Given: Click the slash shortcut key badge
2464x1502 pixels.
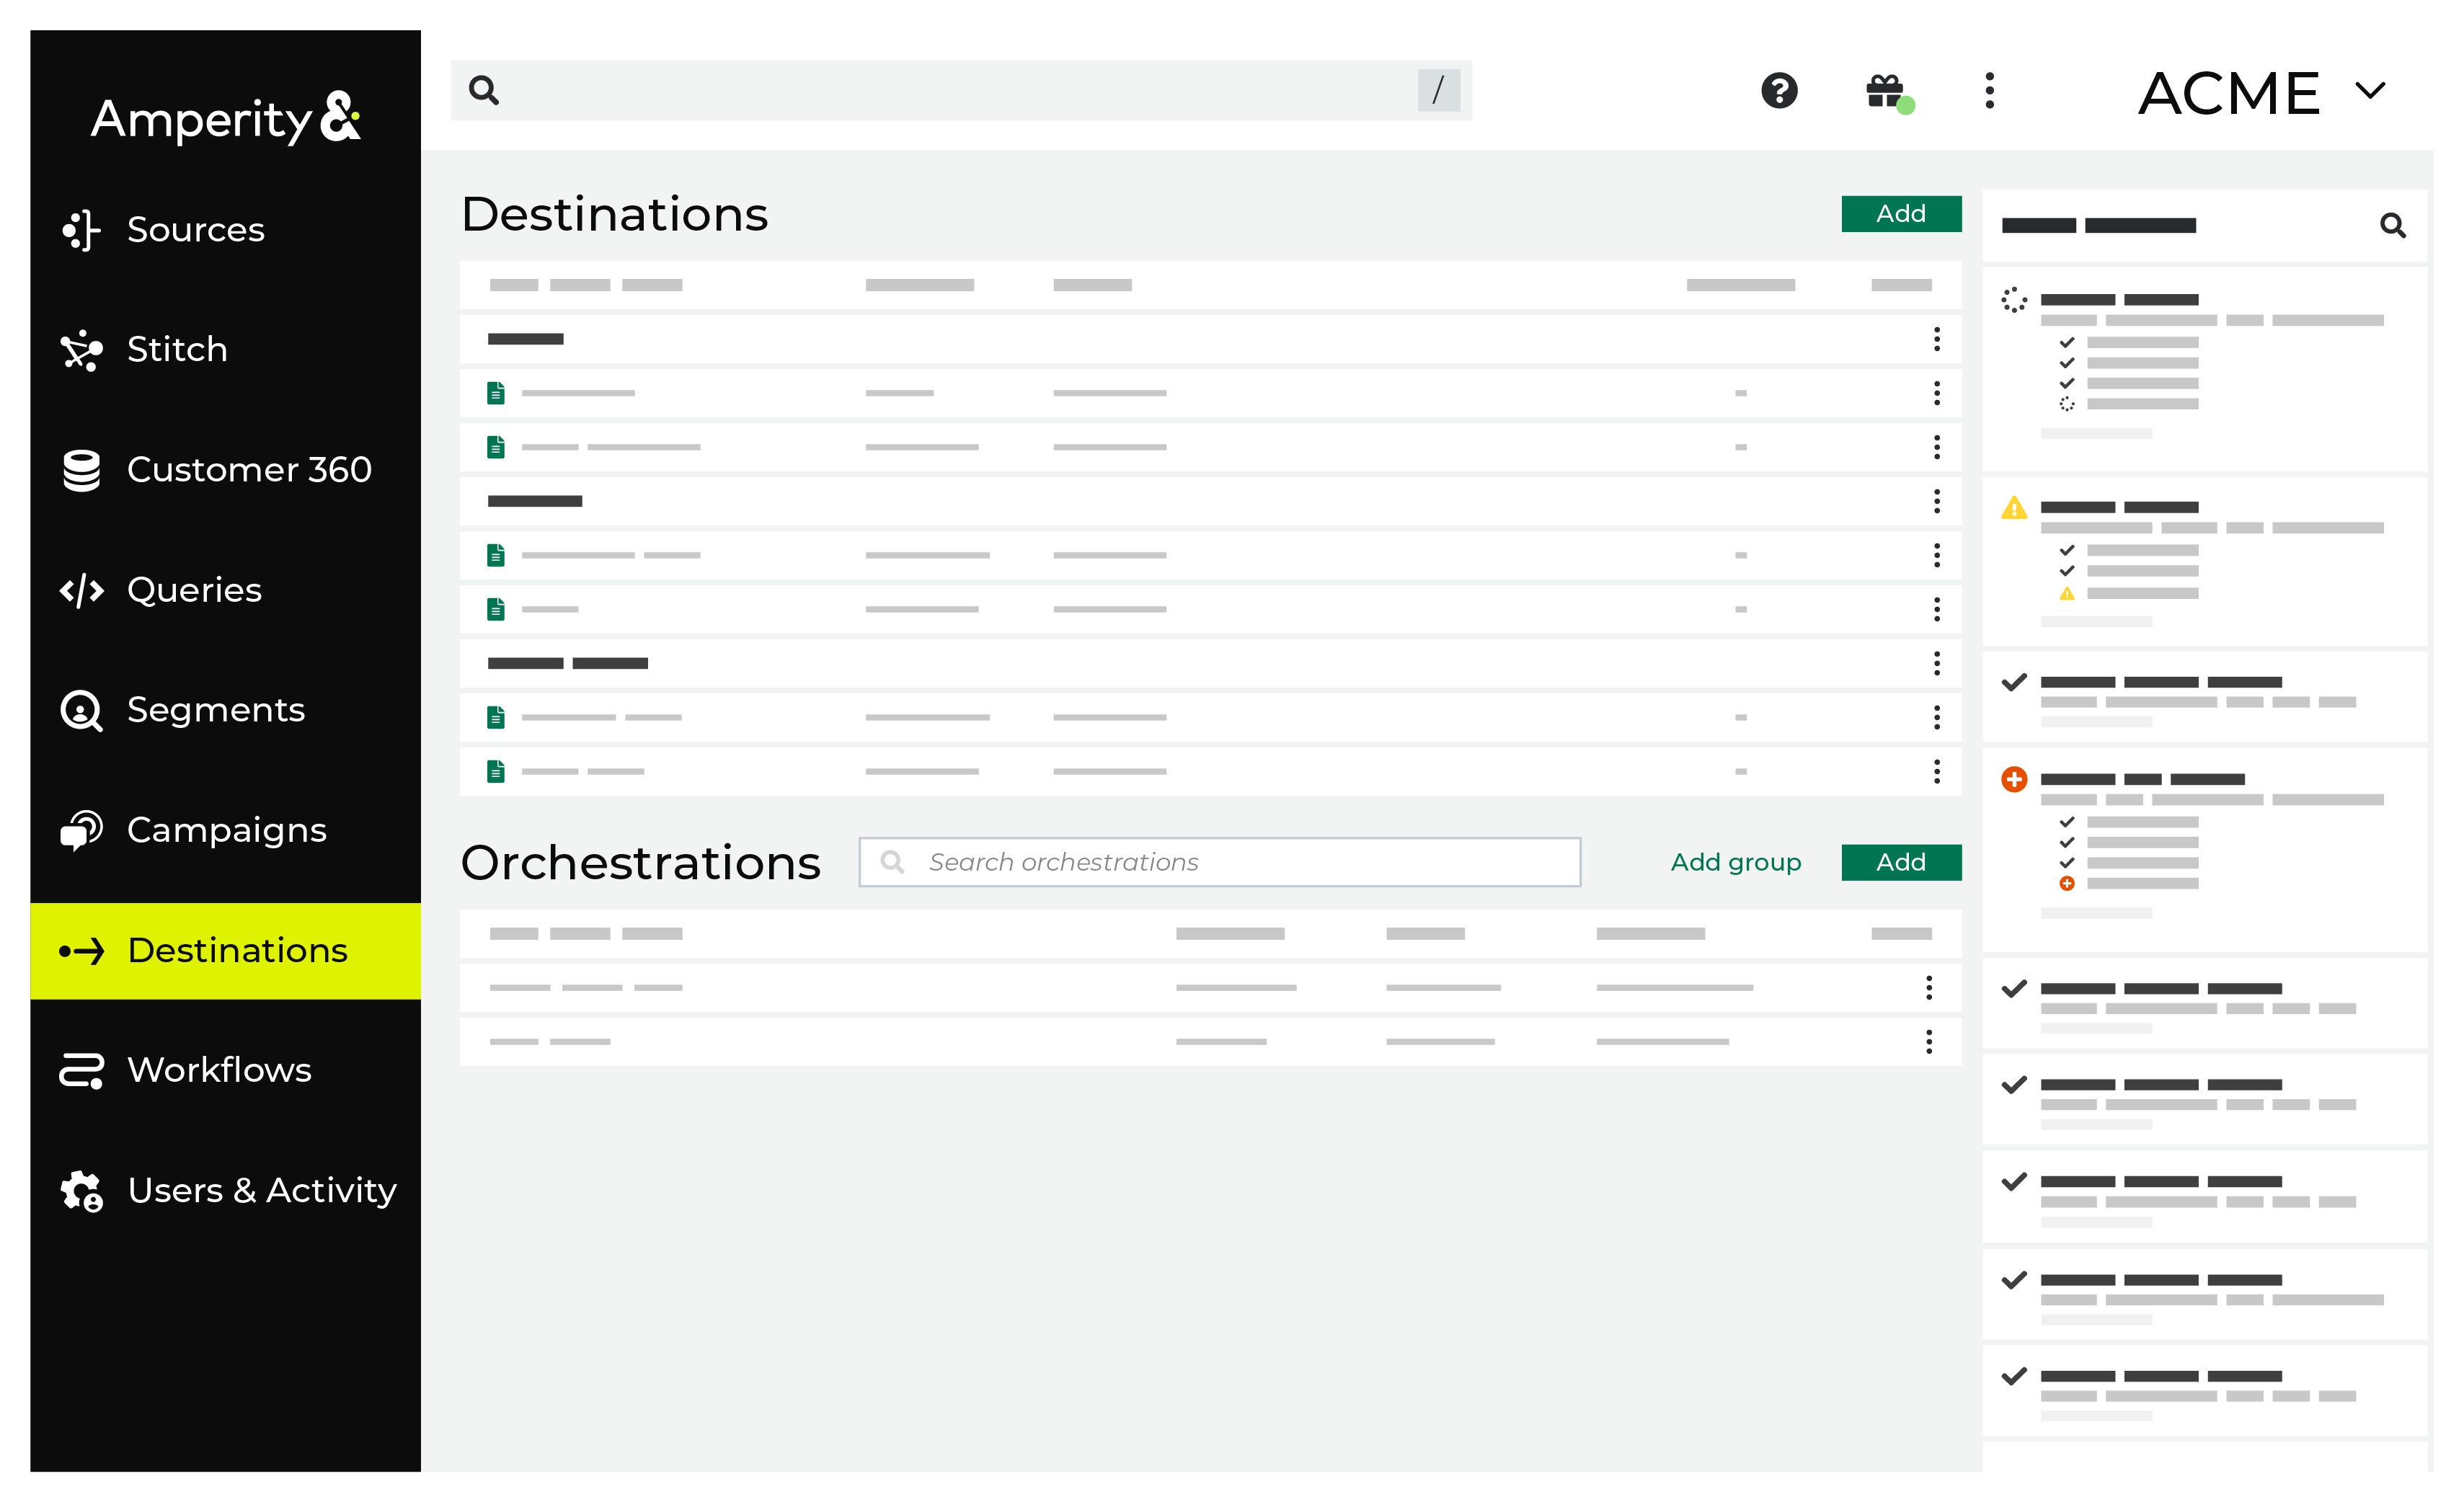Looking at the screenshot, I should click(x=1438, y=90).
